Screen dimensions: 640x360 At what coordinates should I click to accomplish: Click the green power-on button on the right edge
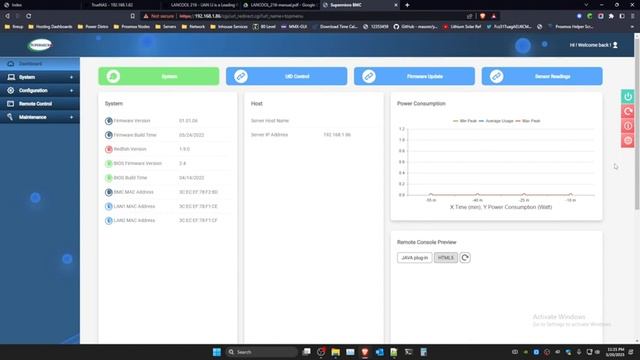pos(628,96)
